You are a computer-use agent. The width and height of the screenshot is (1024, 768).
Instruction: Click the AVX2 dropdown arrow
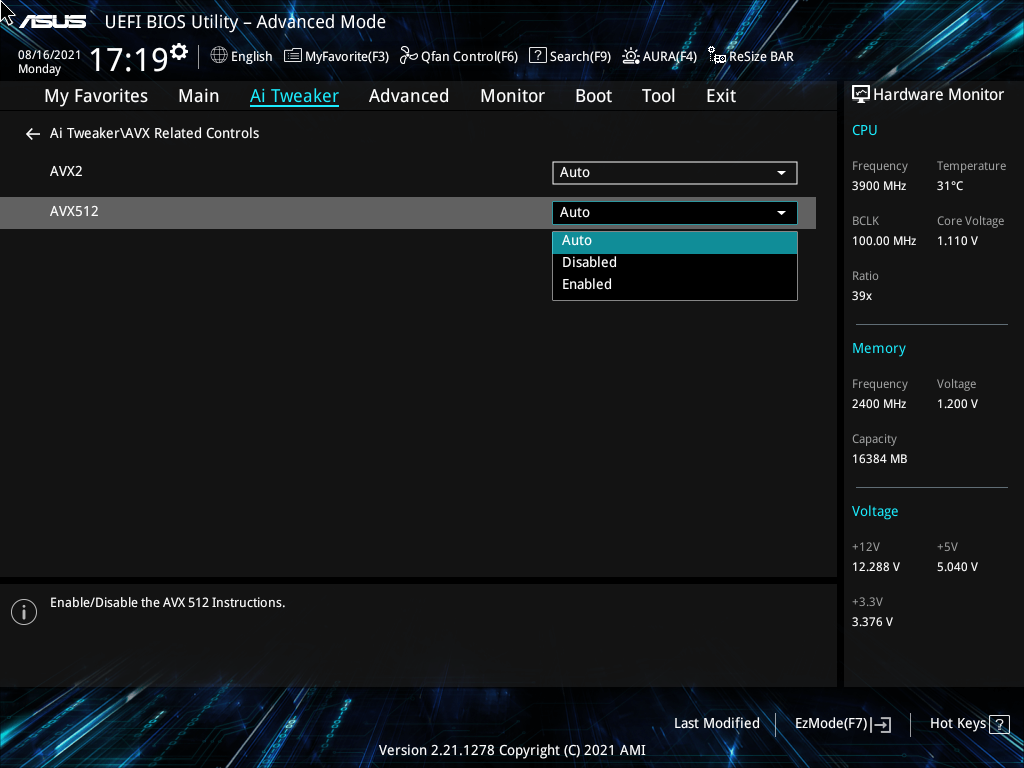click(x=781, y=173)
